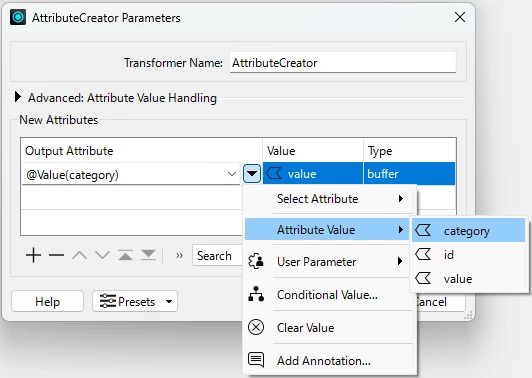
Task: Click the move row up arrow icon
Action: coord(79,255)
